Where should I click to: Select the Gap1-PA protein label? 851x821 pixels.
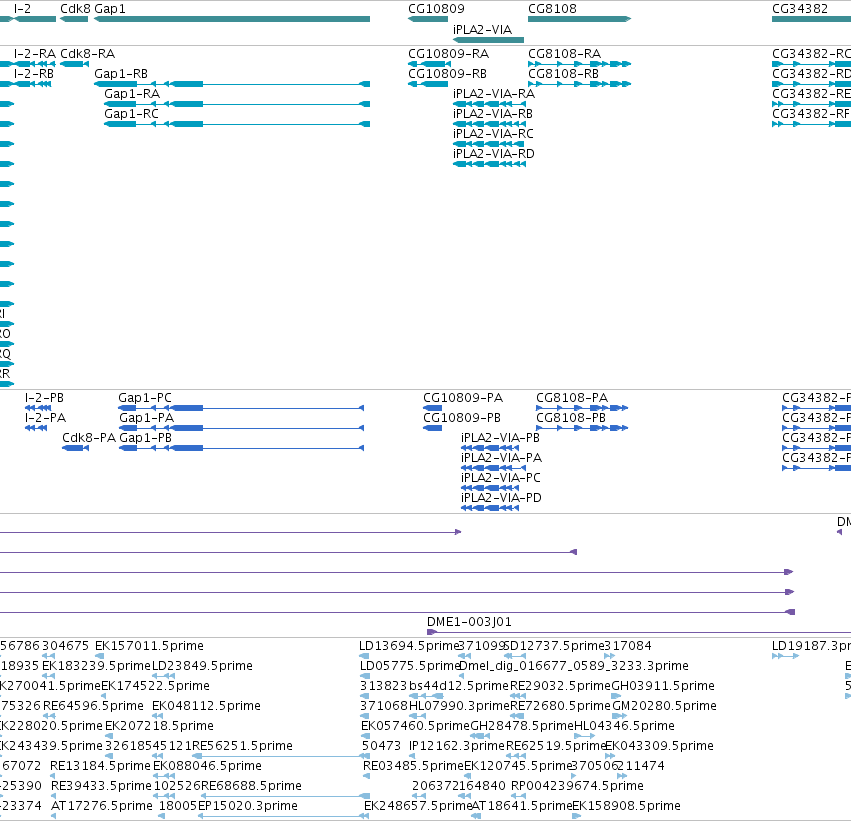[147, 418]
